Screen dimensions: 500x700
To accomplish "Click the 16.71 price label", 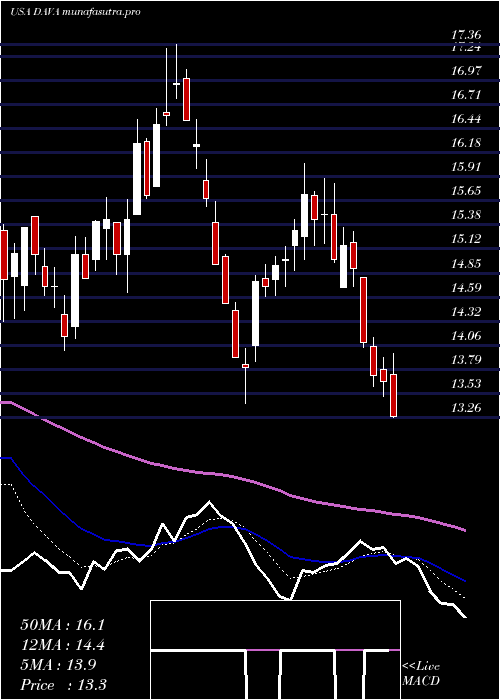I will click(x=466, y=95).
